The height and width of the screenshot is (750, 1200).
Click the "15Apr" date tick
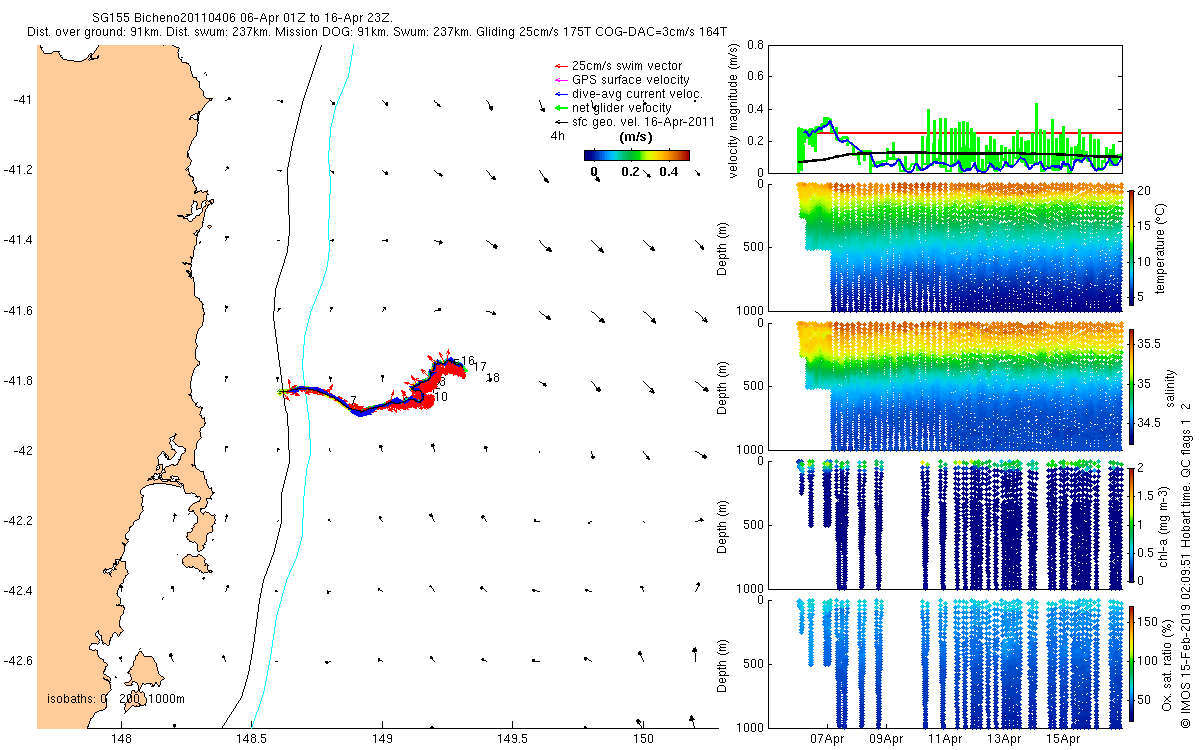point(1063,740)
